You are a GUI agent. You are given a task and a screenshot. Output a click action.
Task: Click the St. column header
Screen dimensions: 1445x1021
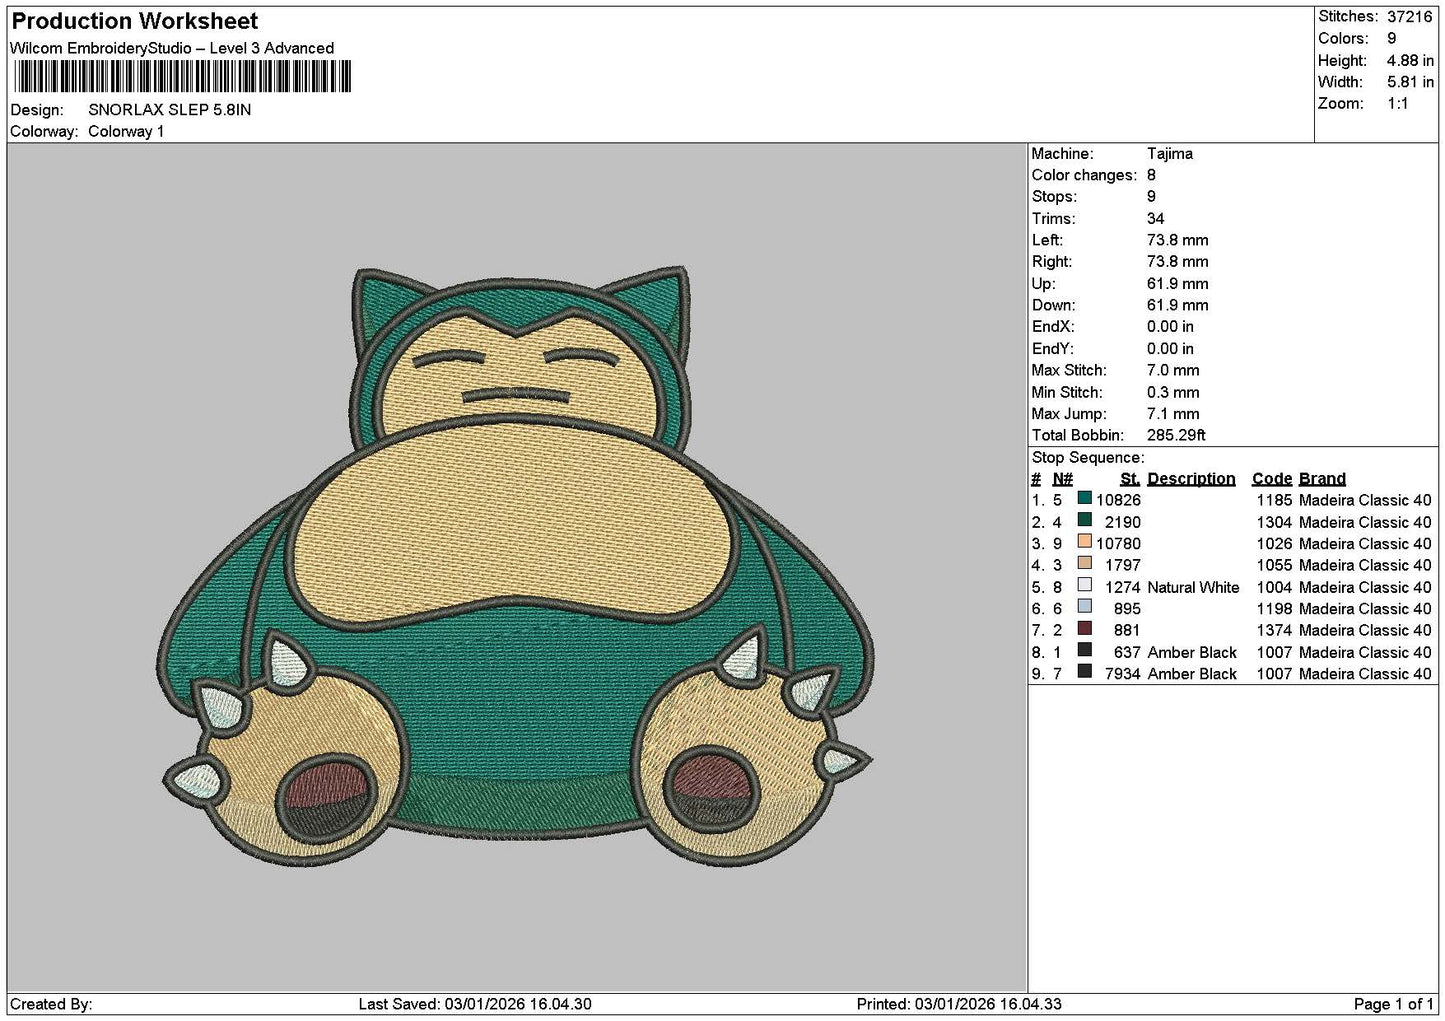click(x=1130, y=479)
